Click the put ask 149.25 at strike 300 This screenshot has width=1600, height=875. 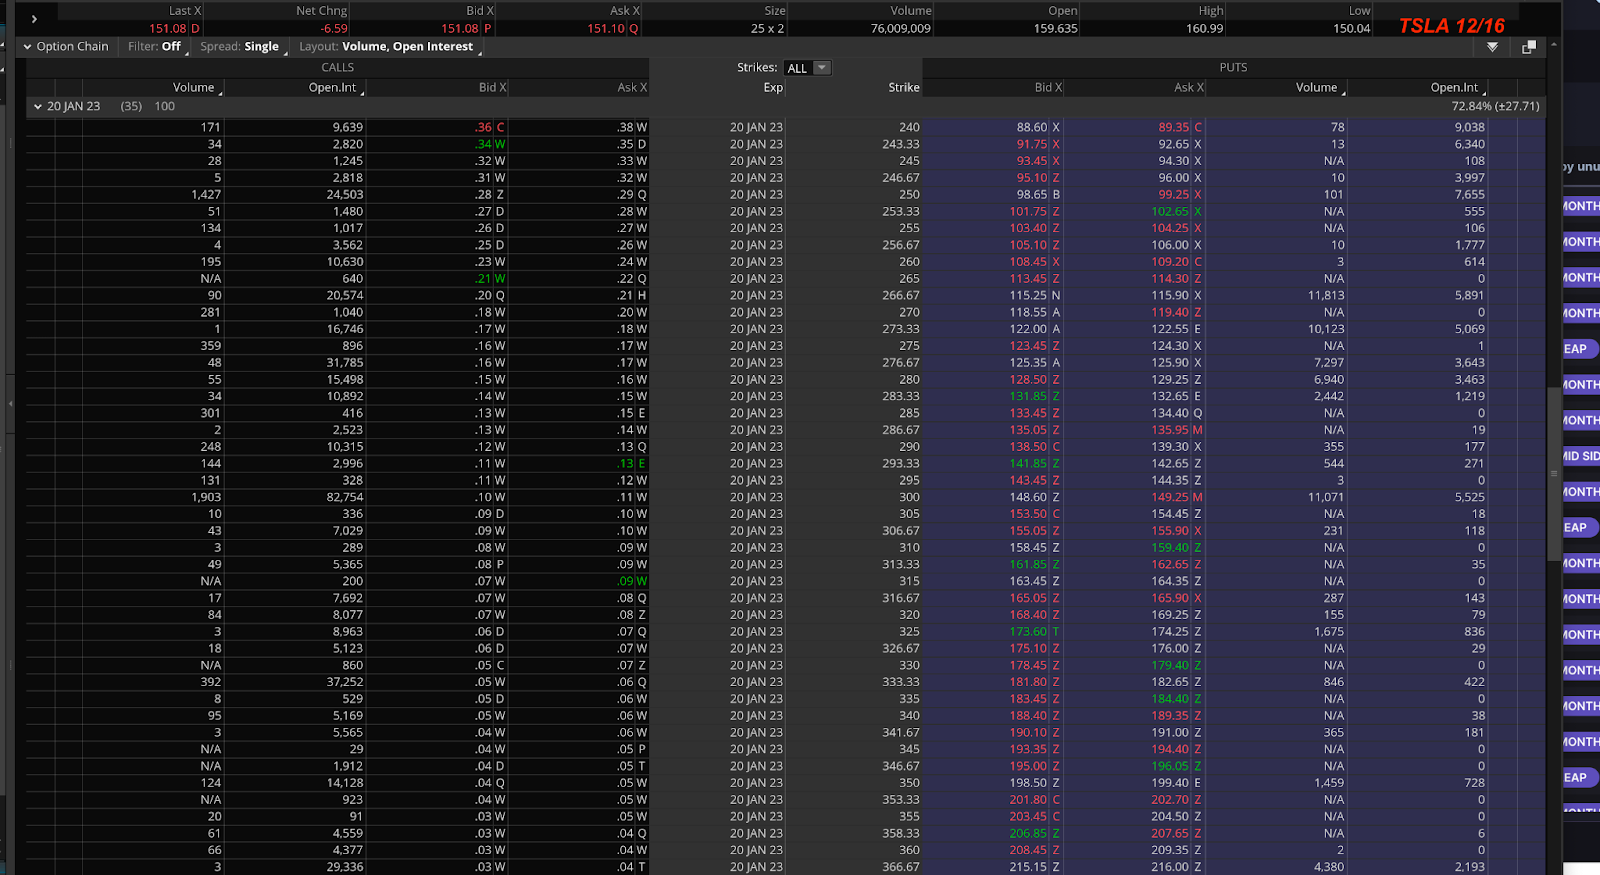click(x=1170, y=497)
